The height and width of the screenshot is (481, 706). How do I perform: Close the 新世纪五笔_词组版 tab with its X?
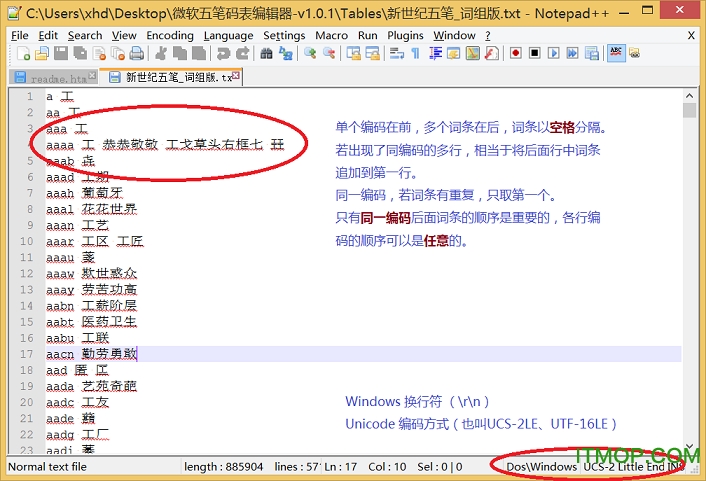[x=236, y=75]
